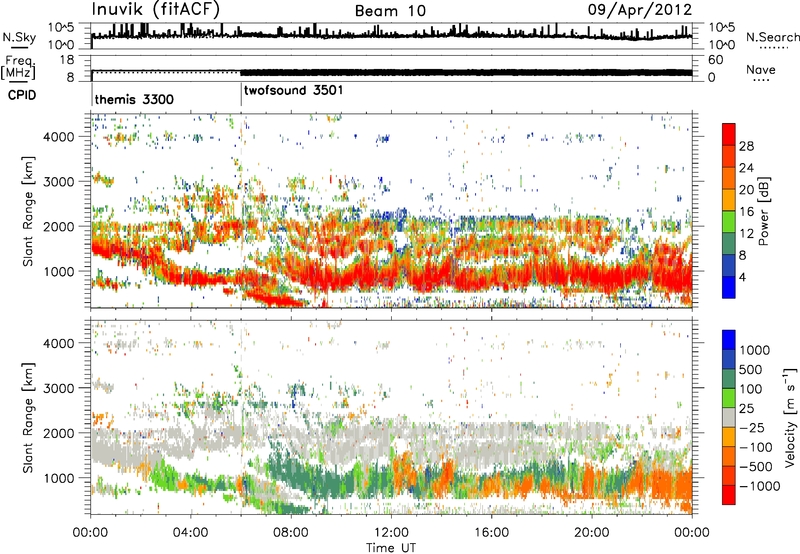800x554 pixels.
Task: Click the '100' Velocity scale value
Action: coord(751,389)
